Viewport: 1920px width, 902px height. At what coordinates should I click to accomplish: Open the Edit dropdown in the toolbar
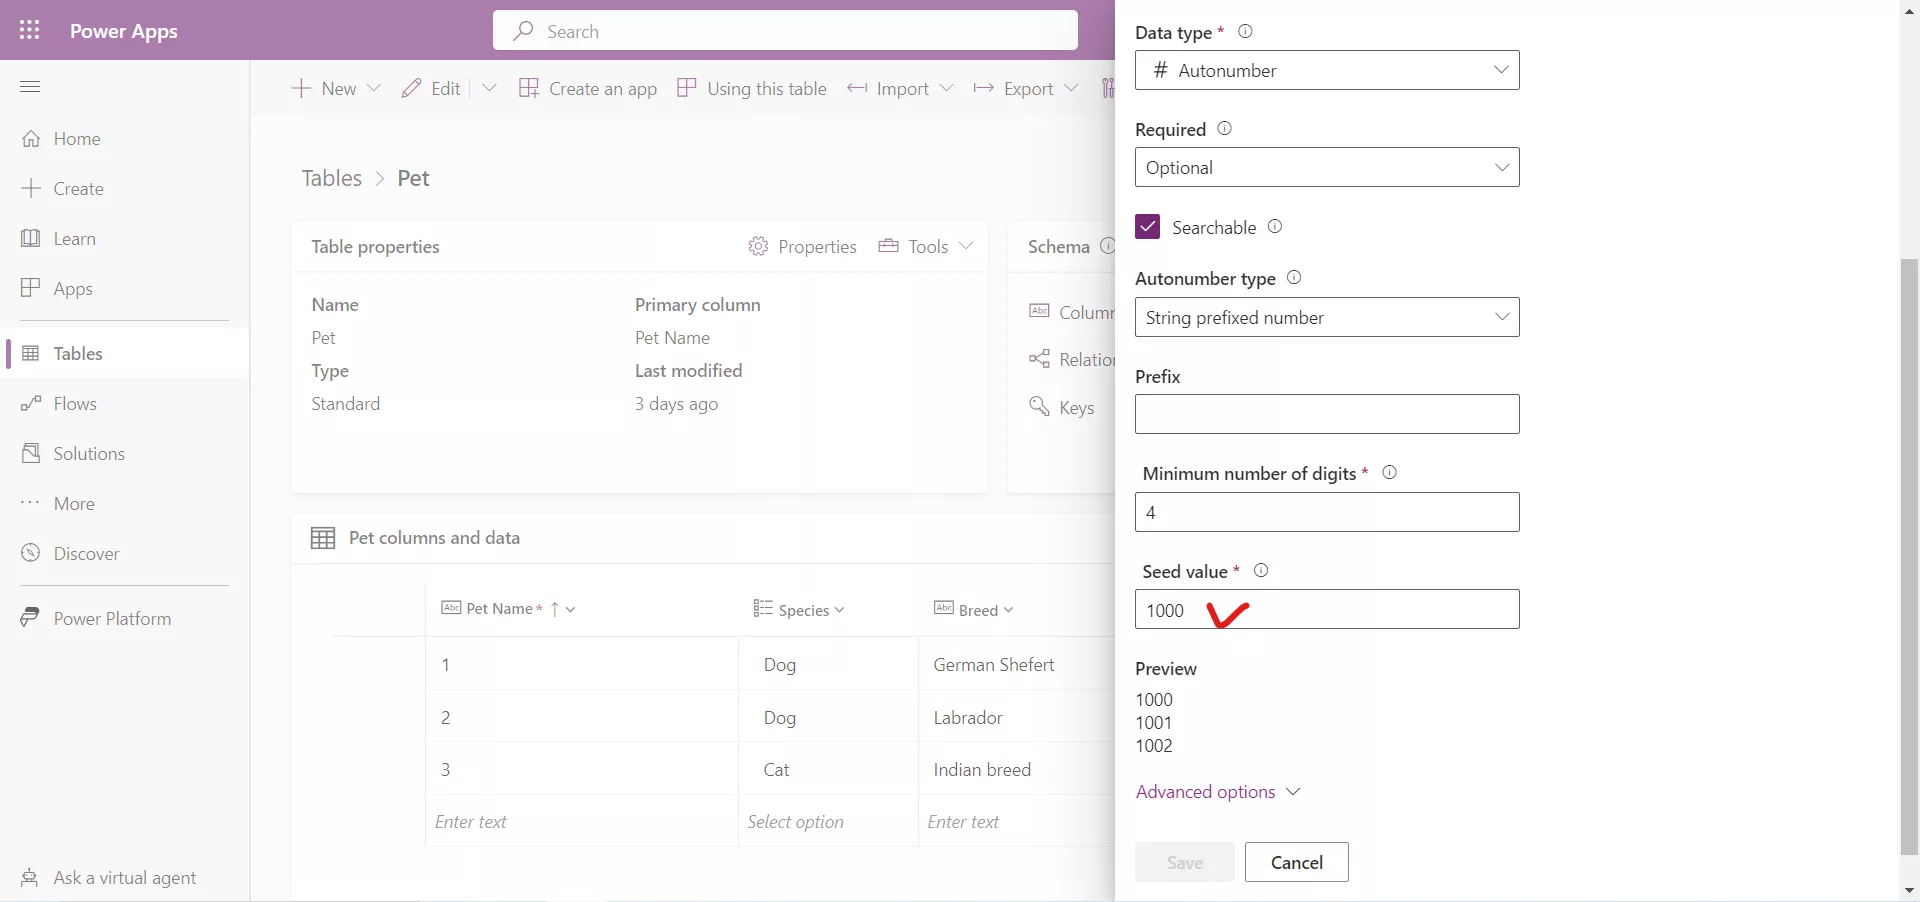[489, 88]
